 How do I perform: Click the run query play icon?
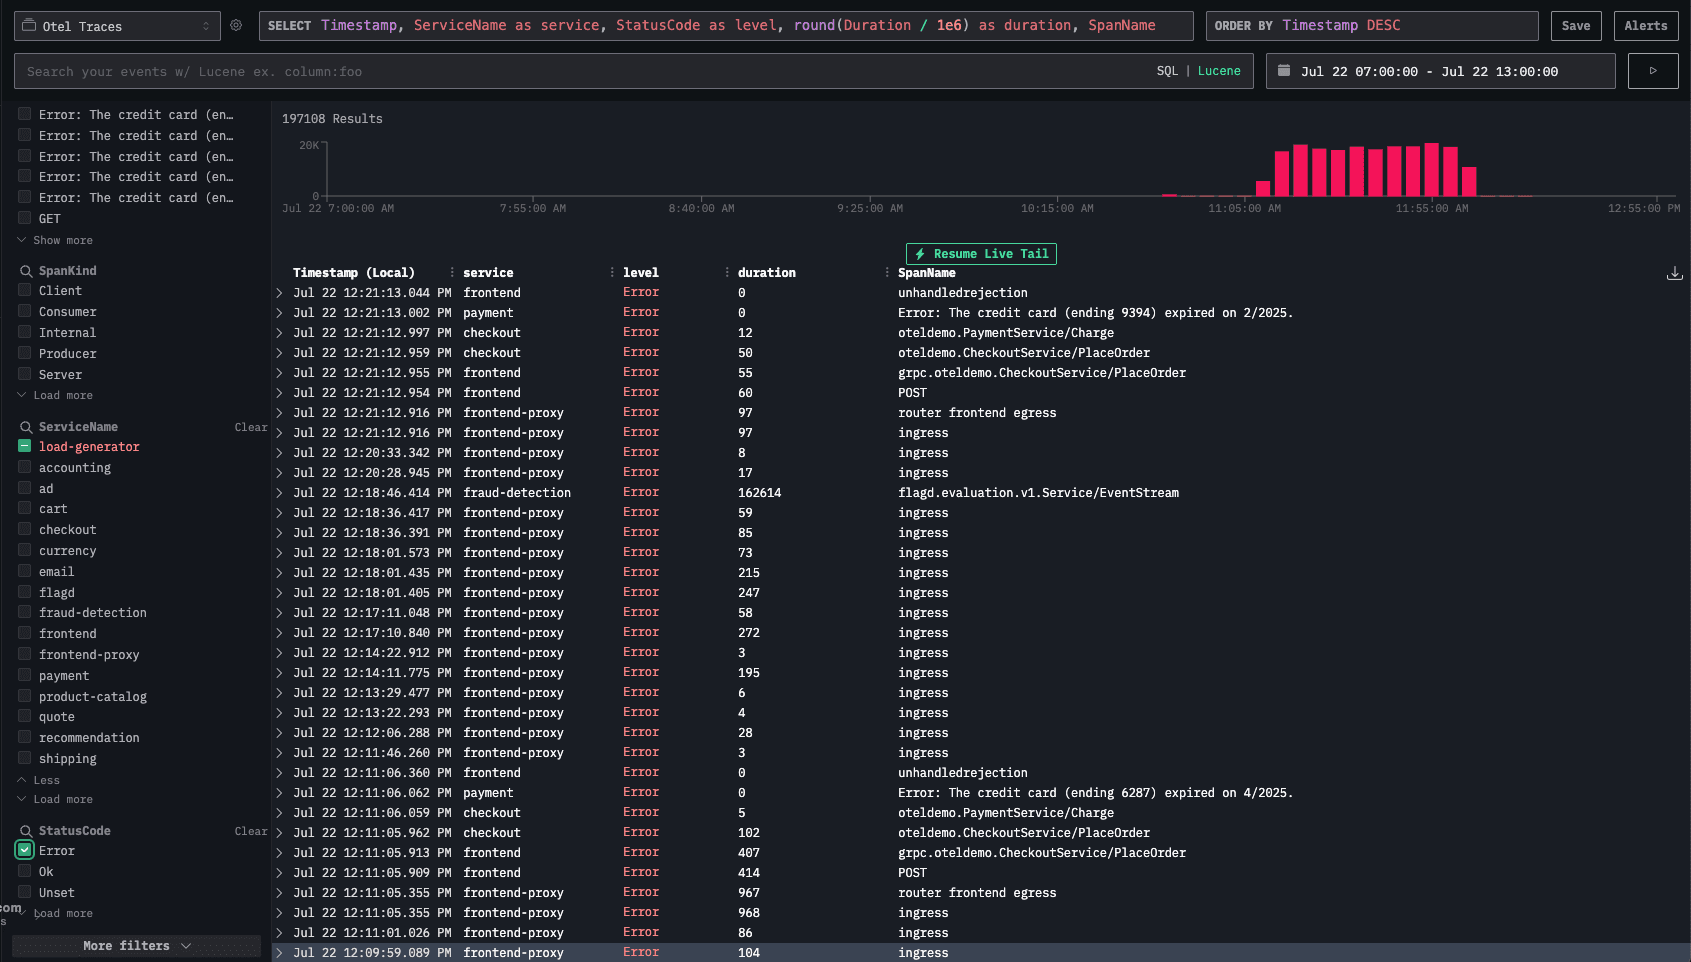tap(1652, 71)
